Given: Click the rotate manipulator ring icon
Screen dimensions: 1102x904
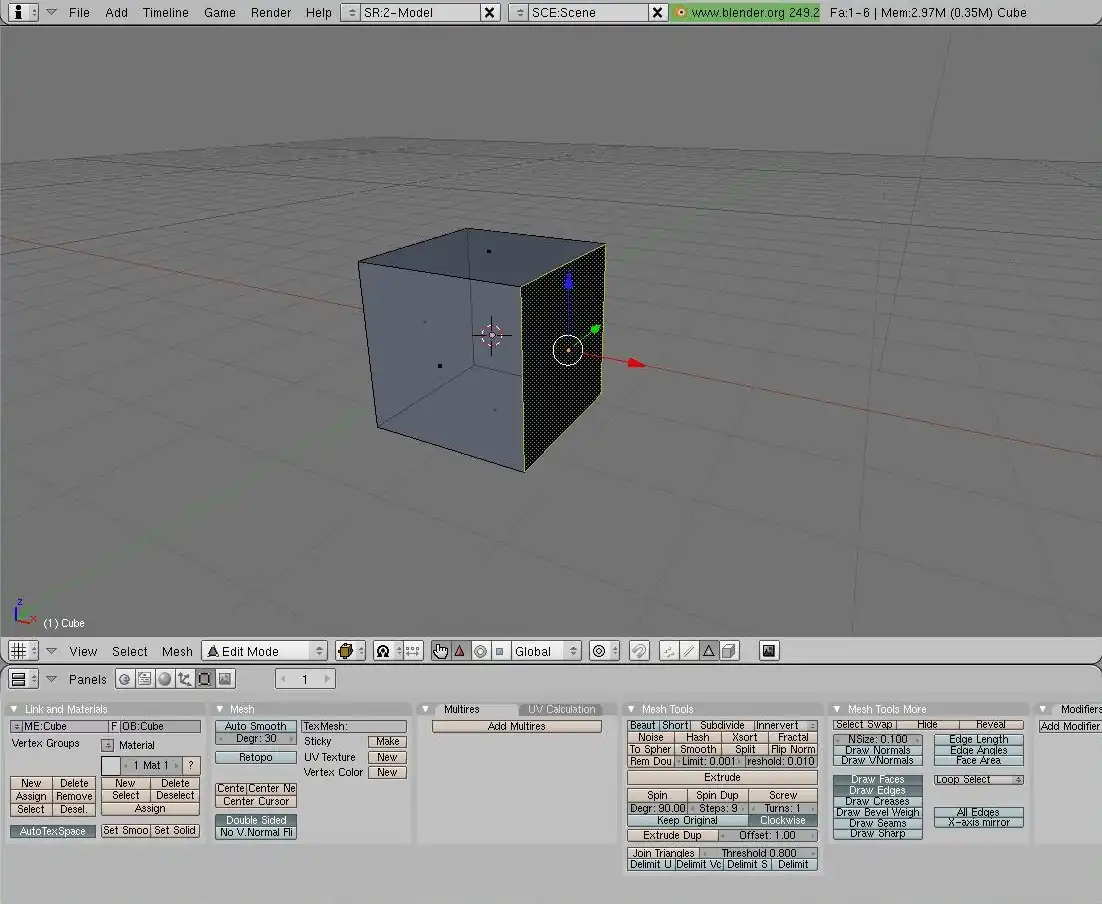Looking at the screenshot, I should (x=480, y=651).
